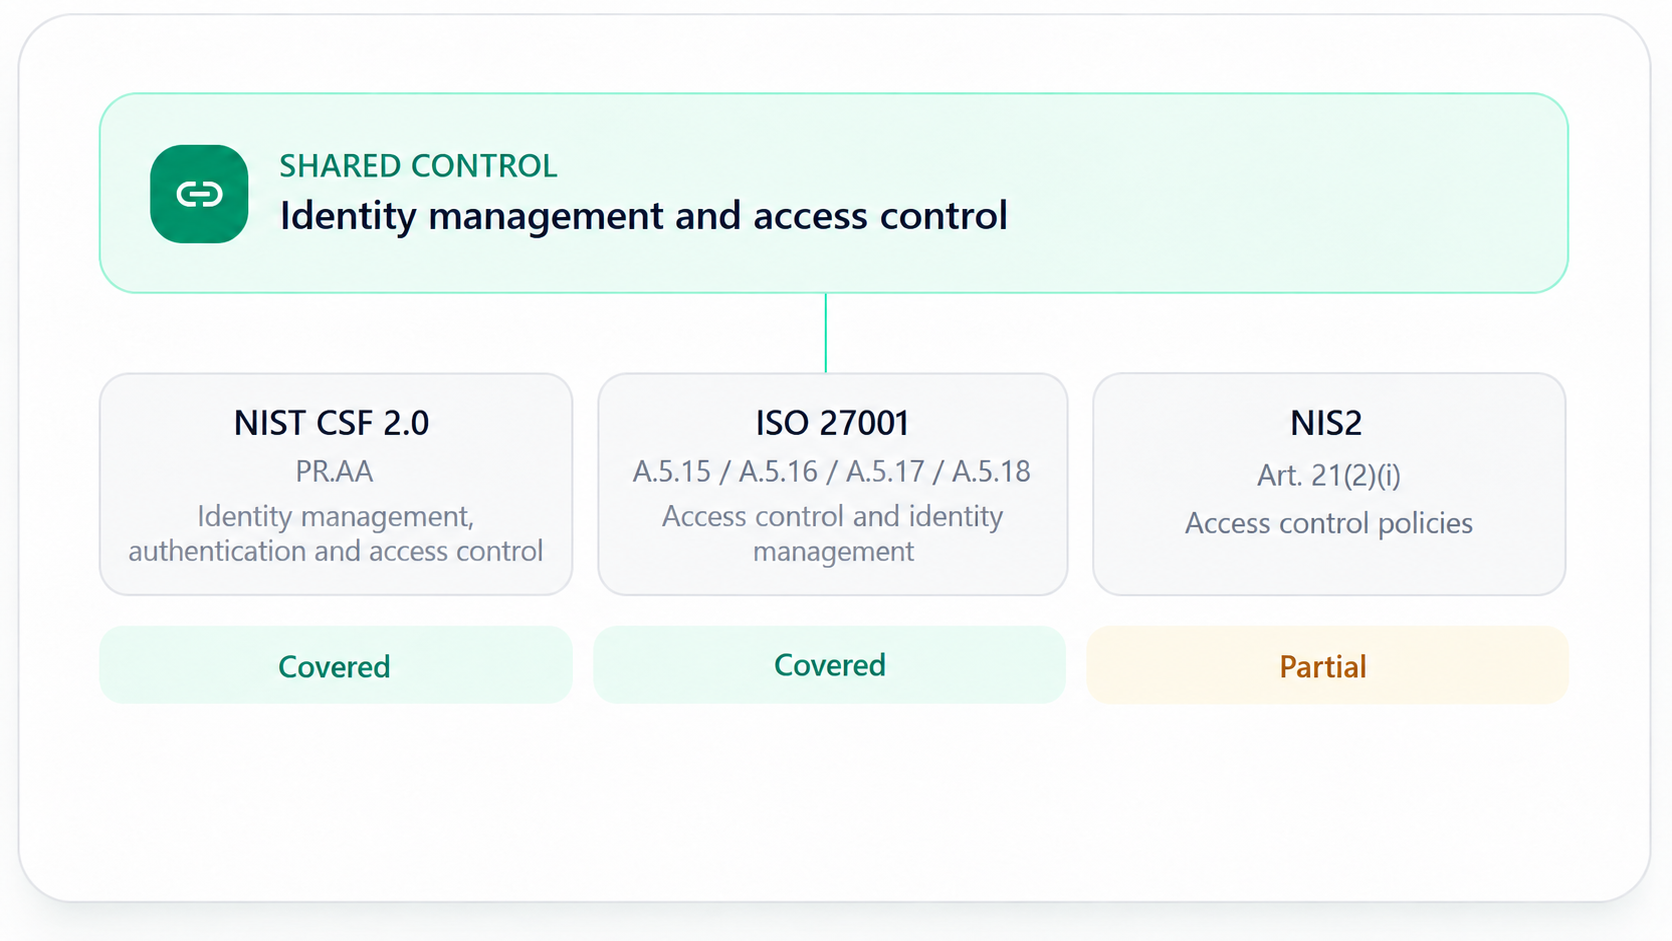Click the Covered status under ISO 27001
This screenshot has width=1672, height=941.
point(830,666)
